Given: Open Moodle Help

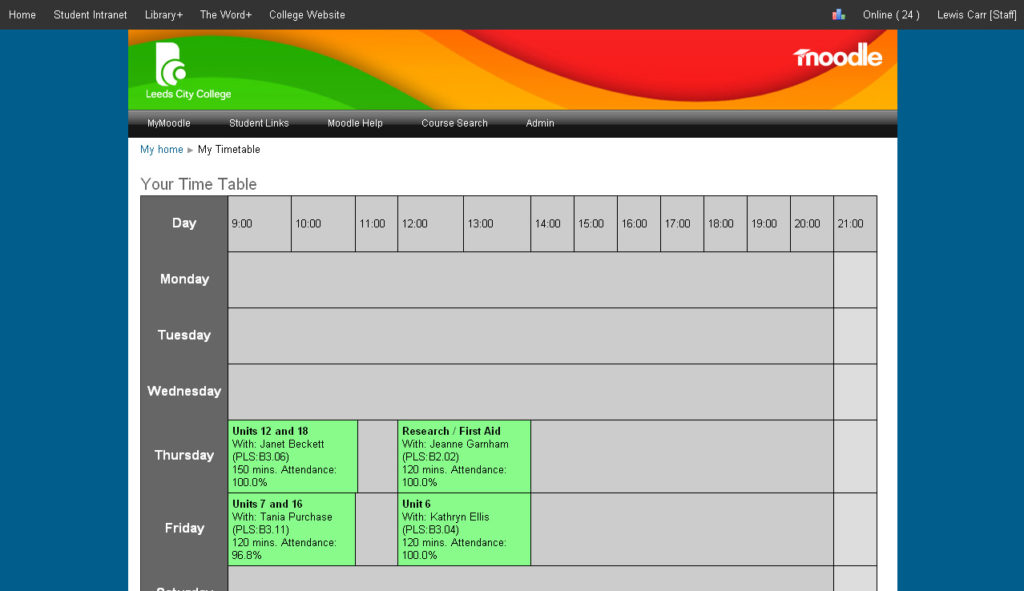Looking at the screenshot, I should [355, 123].
